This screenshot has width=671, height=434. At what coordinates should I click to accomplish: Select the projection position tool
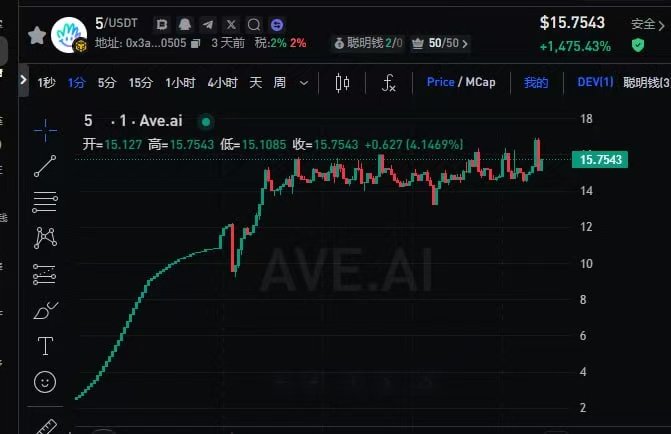pos(45,274)
